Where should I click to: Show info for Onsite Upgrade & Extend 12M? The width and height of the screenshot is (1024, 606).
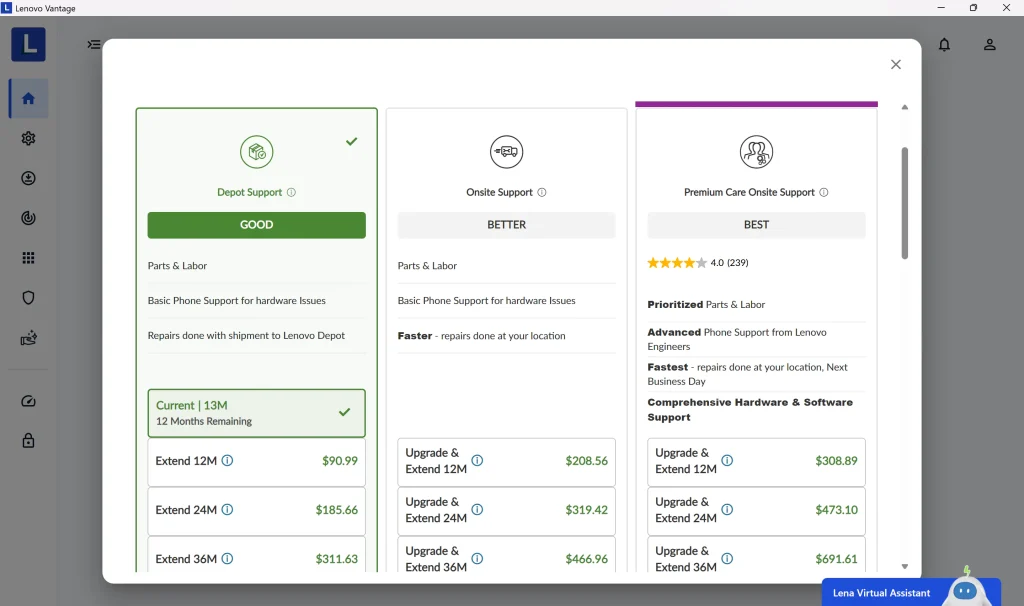coord(477,460)
